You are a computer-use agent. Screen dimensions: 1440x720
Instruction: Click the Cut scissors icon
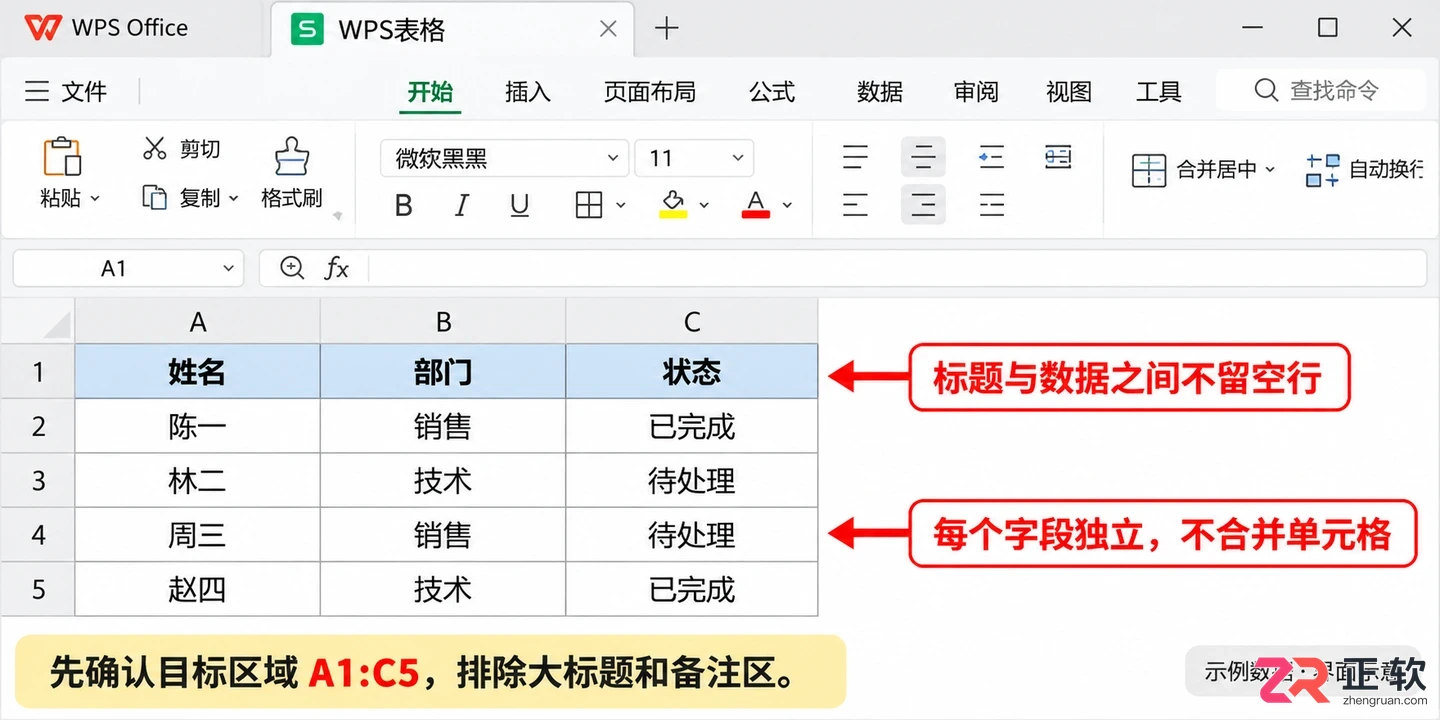(155, 149)
